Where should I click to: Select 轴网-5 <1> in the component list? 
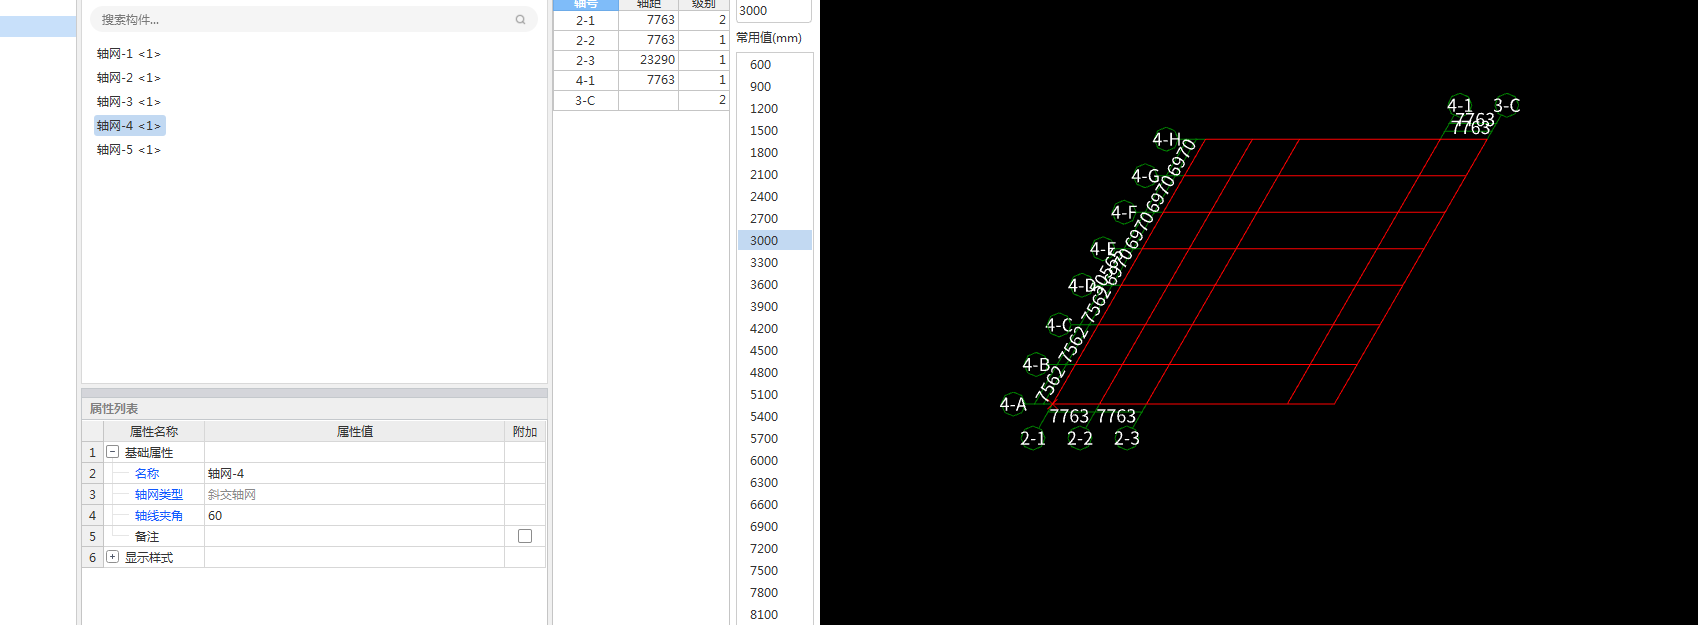pyautogui.click(x=128, y=150)
